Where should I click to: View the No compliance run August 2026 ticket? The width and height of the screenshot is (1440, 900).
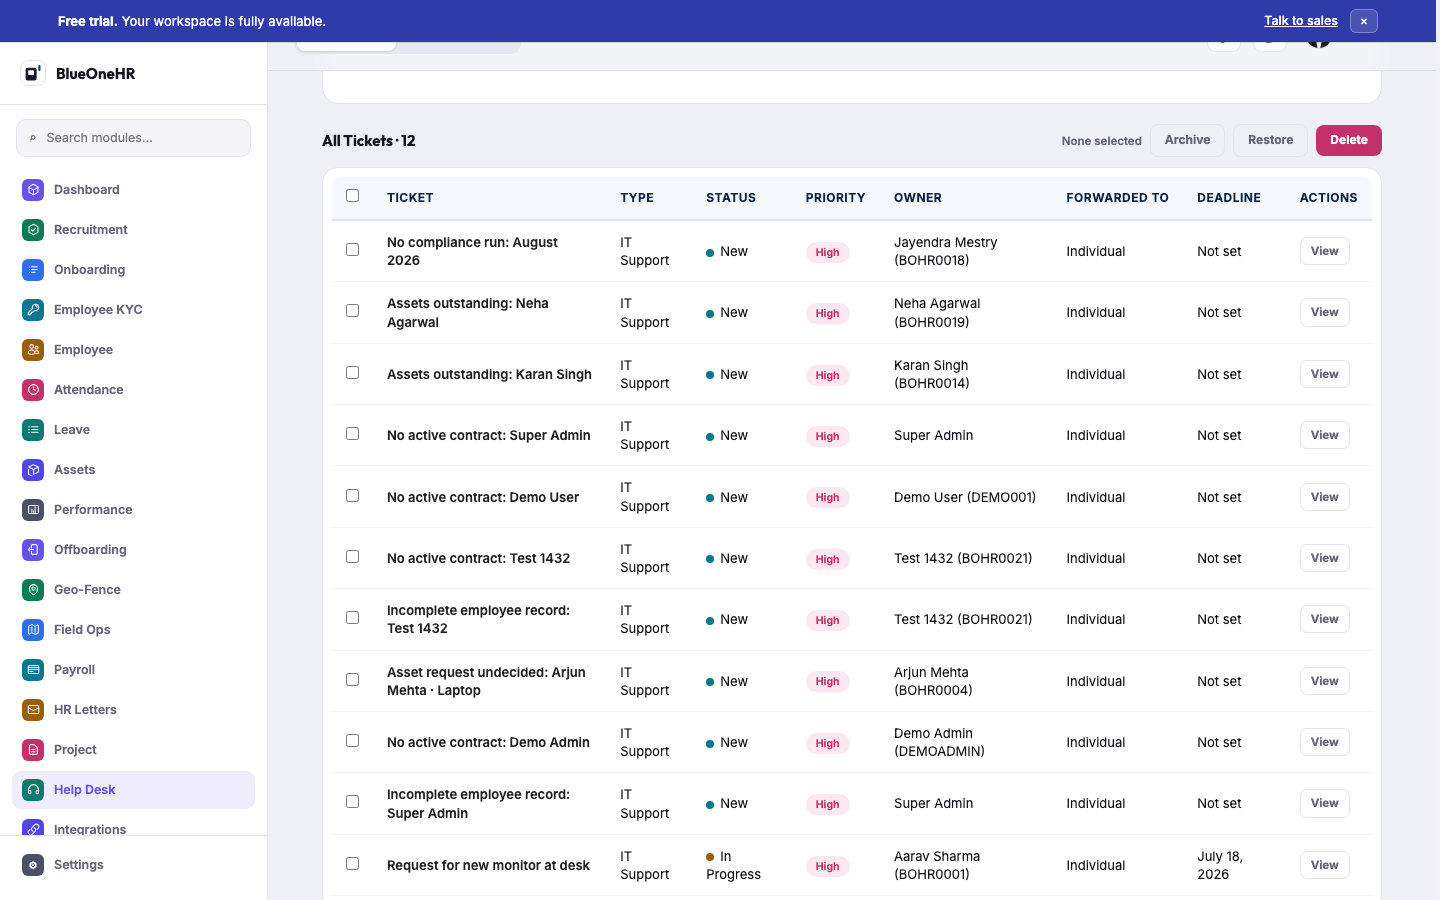point(1324,251)
